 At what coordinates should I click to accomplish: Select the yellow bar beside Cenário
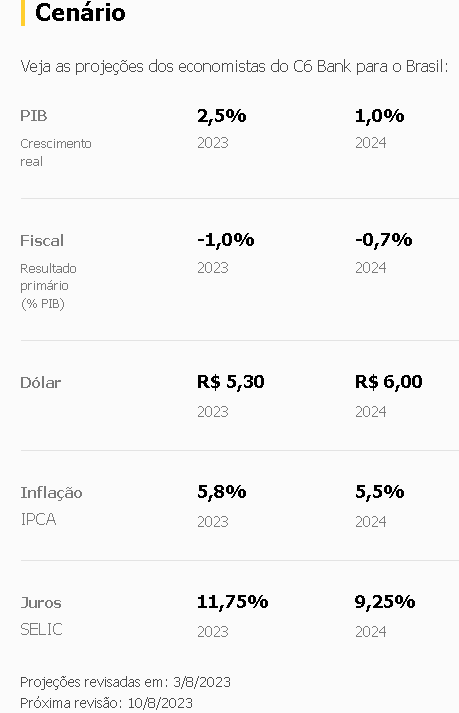click(23, 13)
